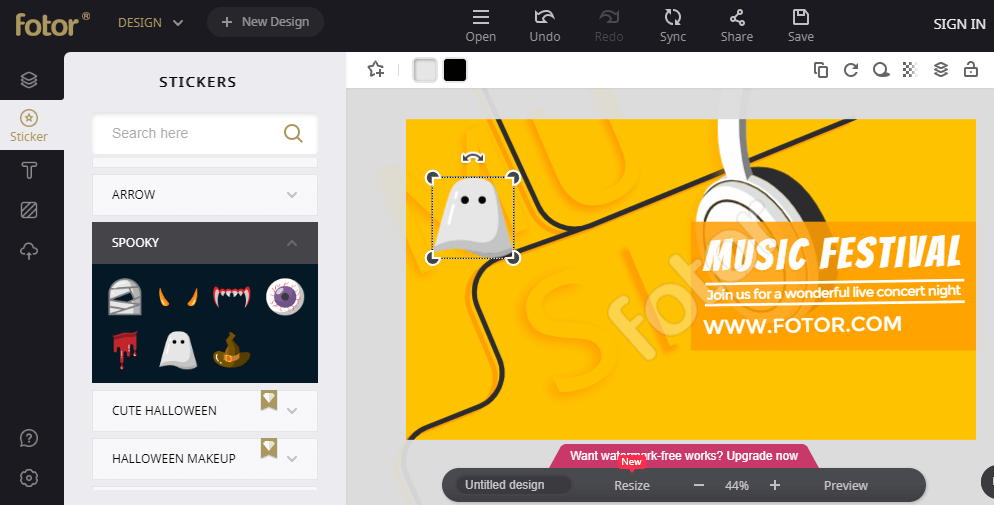
Task: Click Open in top toolbar
Action: [481, 26]
